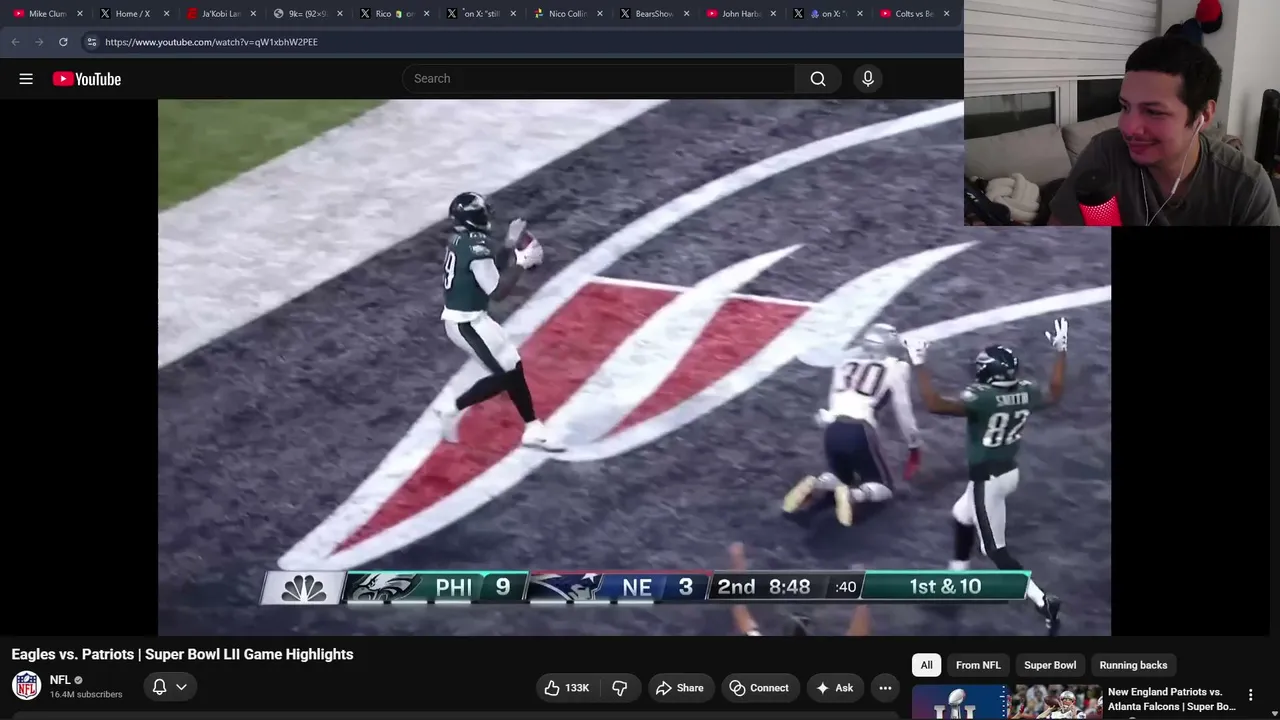Select the 'Super Bowl' filter chip
The width and height of the screenshot is (1280, 720).
1050,665
